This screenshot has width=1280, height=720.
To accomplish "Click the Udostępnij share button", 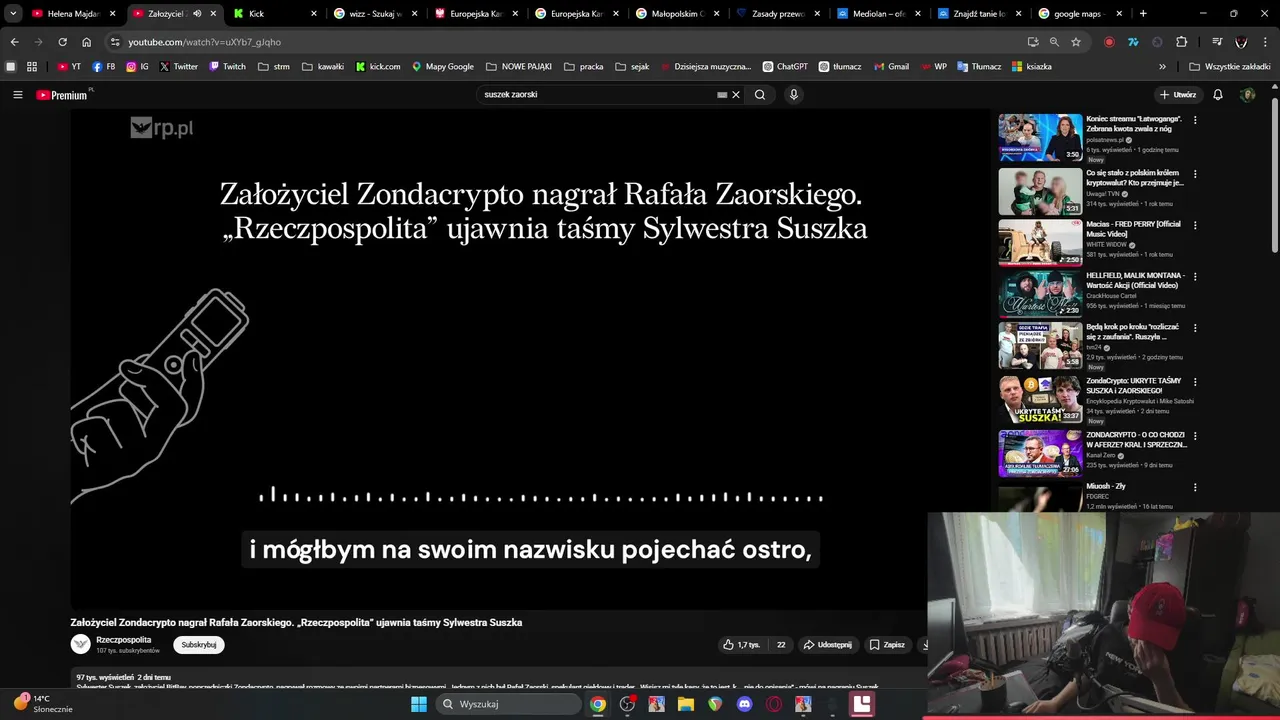I will click(827, 645).
